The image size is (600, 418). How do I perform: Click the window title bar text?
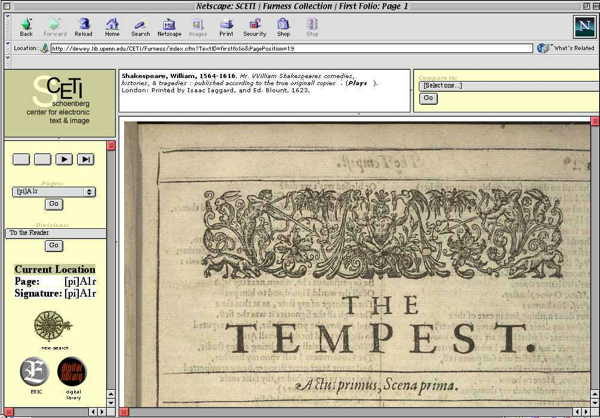(x=302, y=6)
